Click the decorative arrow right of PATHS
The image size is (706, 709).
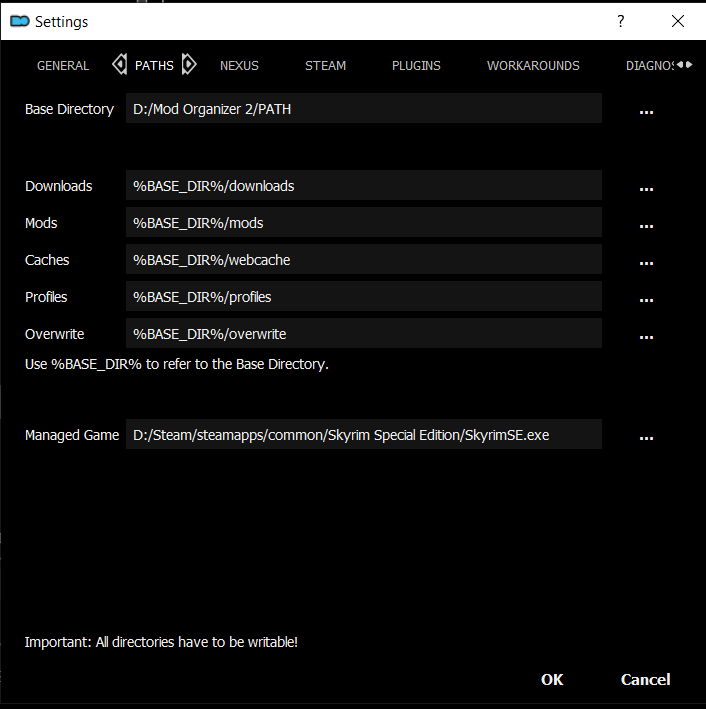tap(189, 64)
